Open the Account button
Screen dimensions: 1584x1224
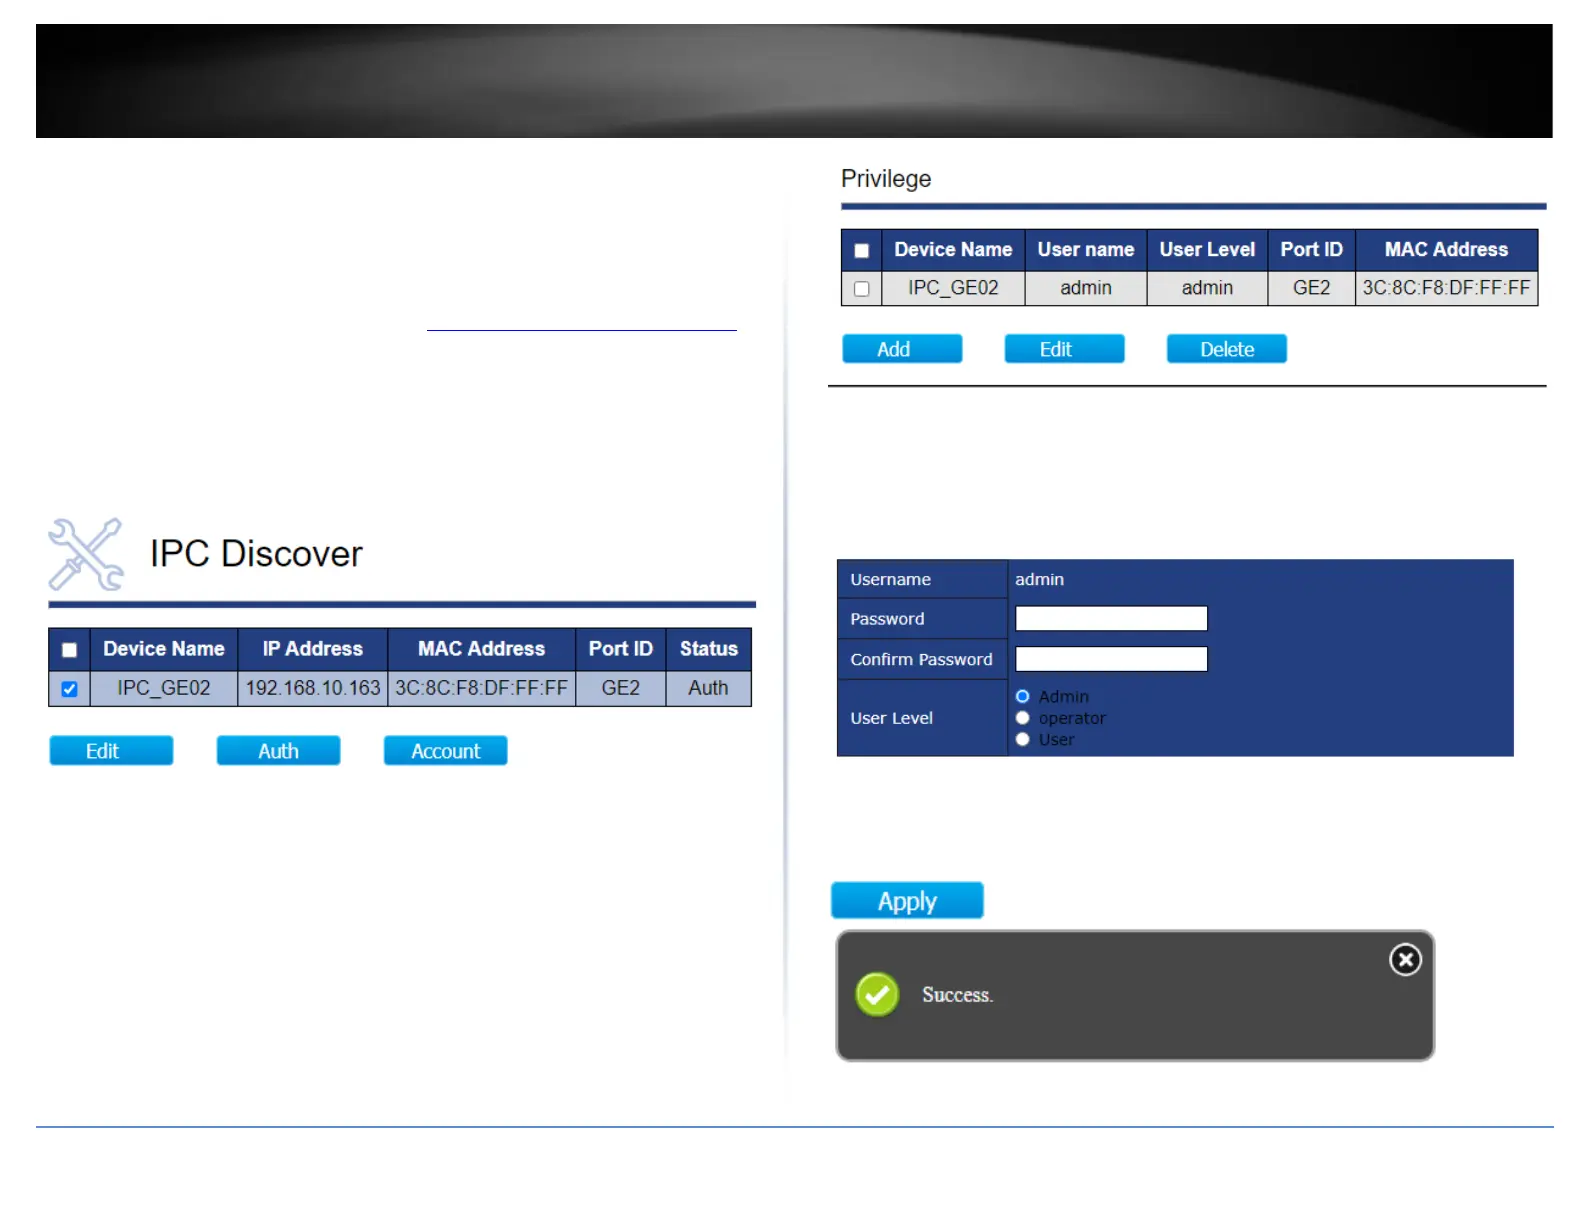click(445, 751)
